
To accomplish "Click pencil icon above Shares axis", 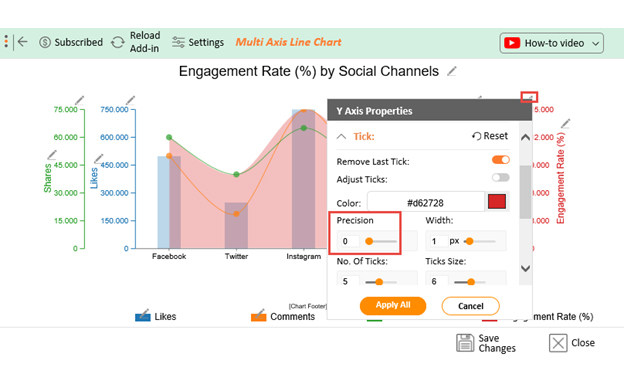I will click(80, 100).
